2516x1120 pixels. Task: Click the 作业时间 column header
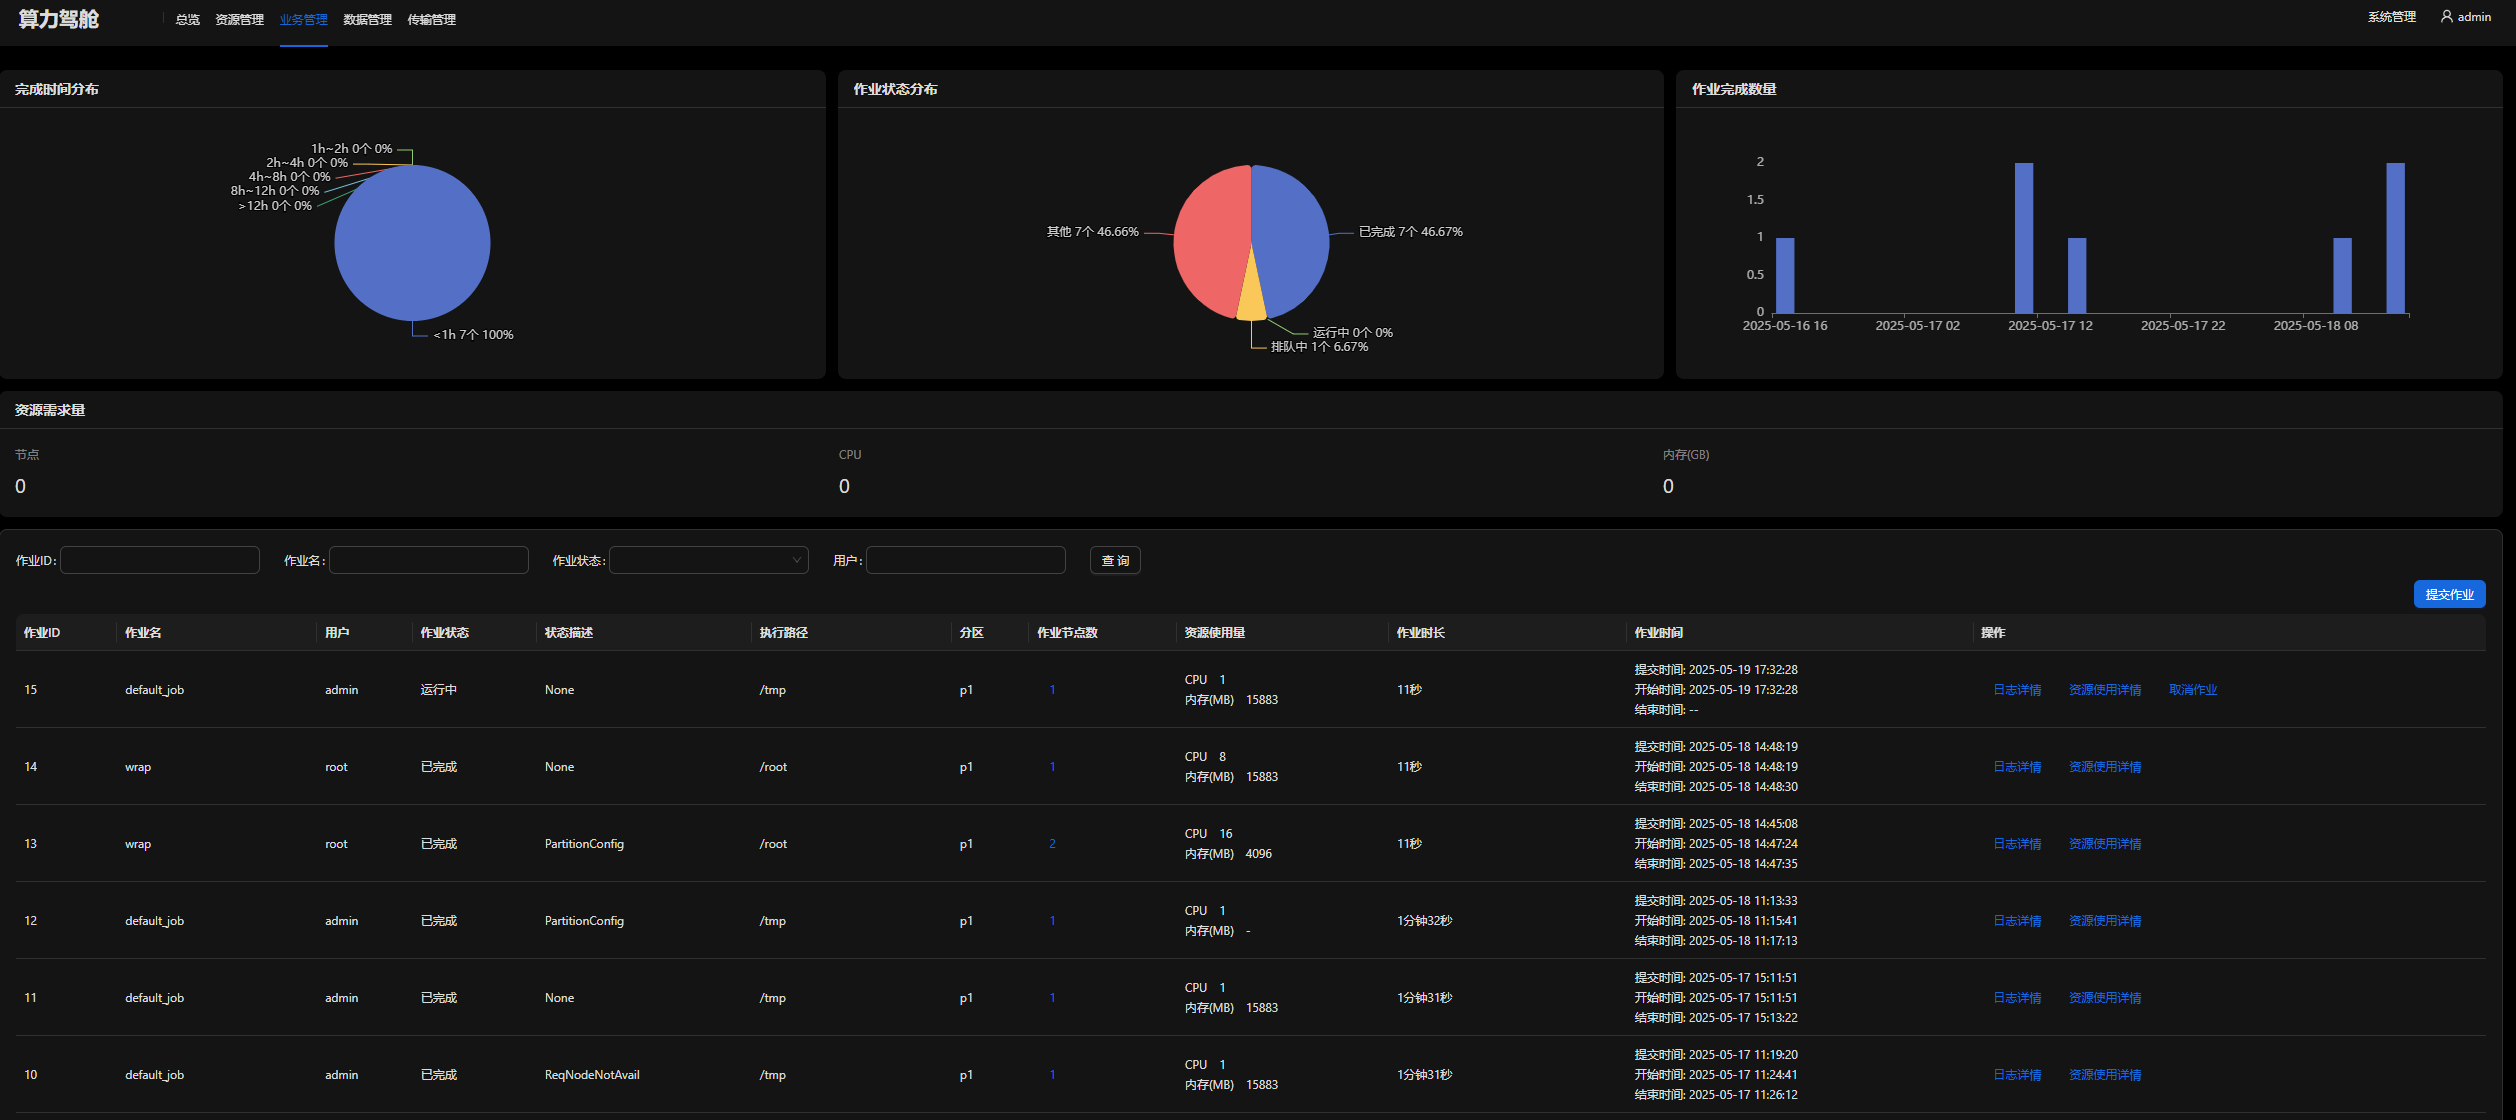pos(1659,633)
